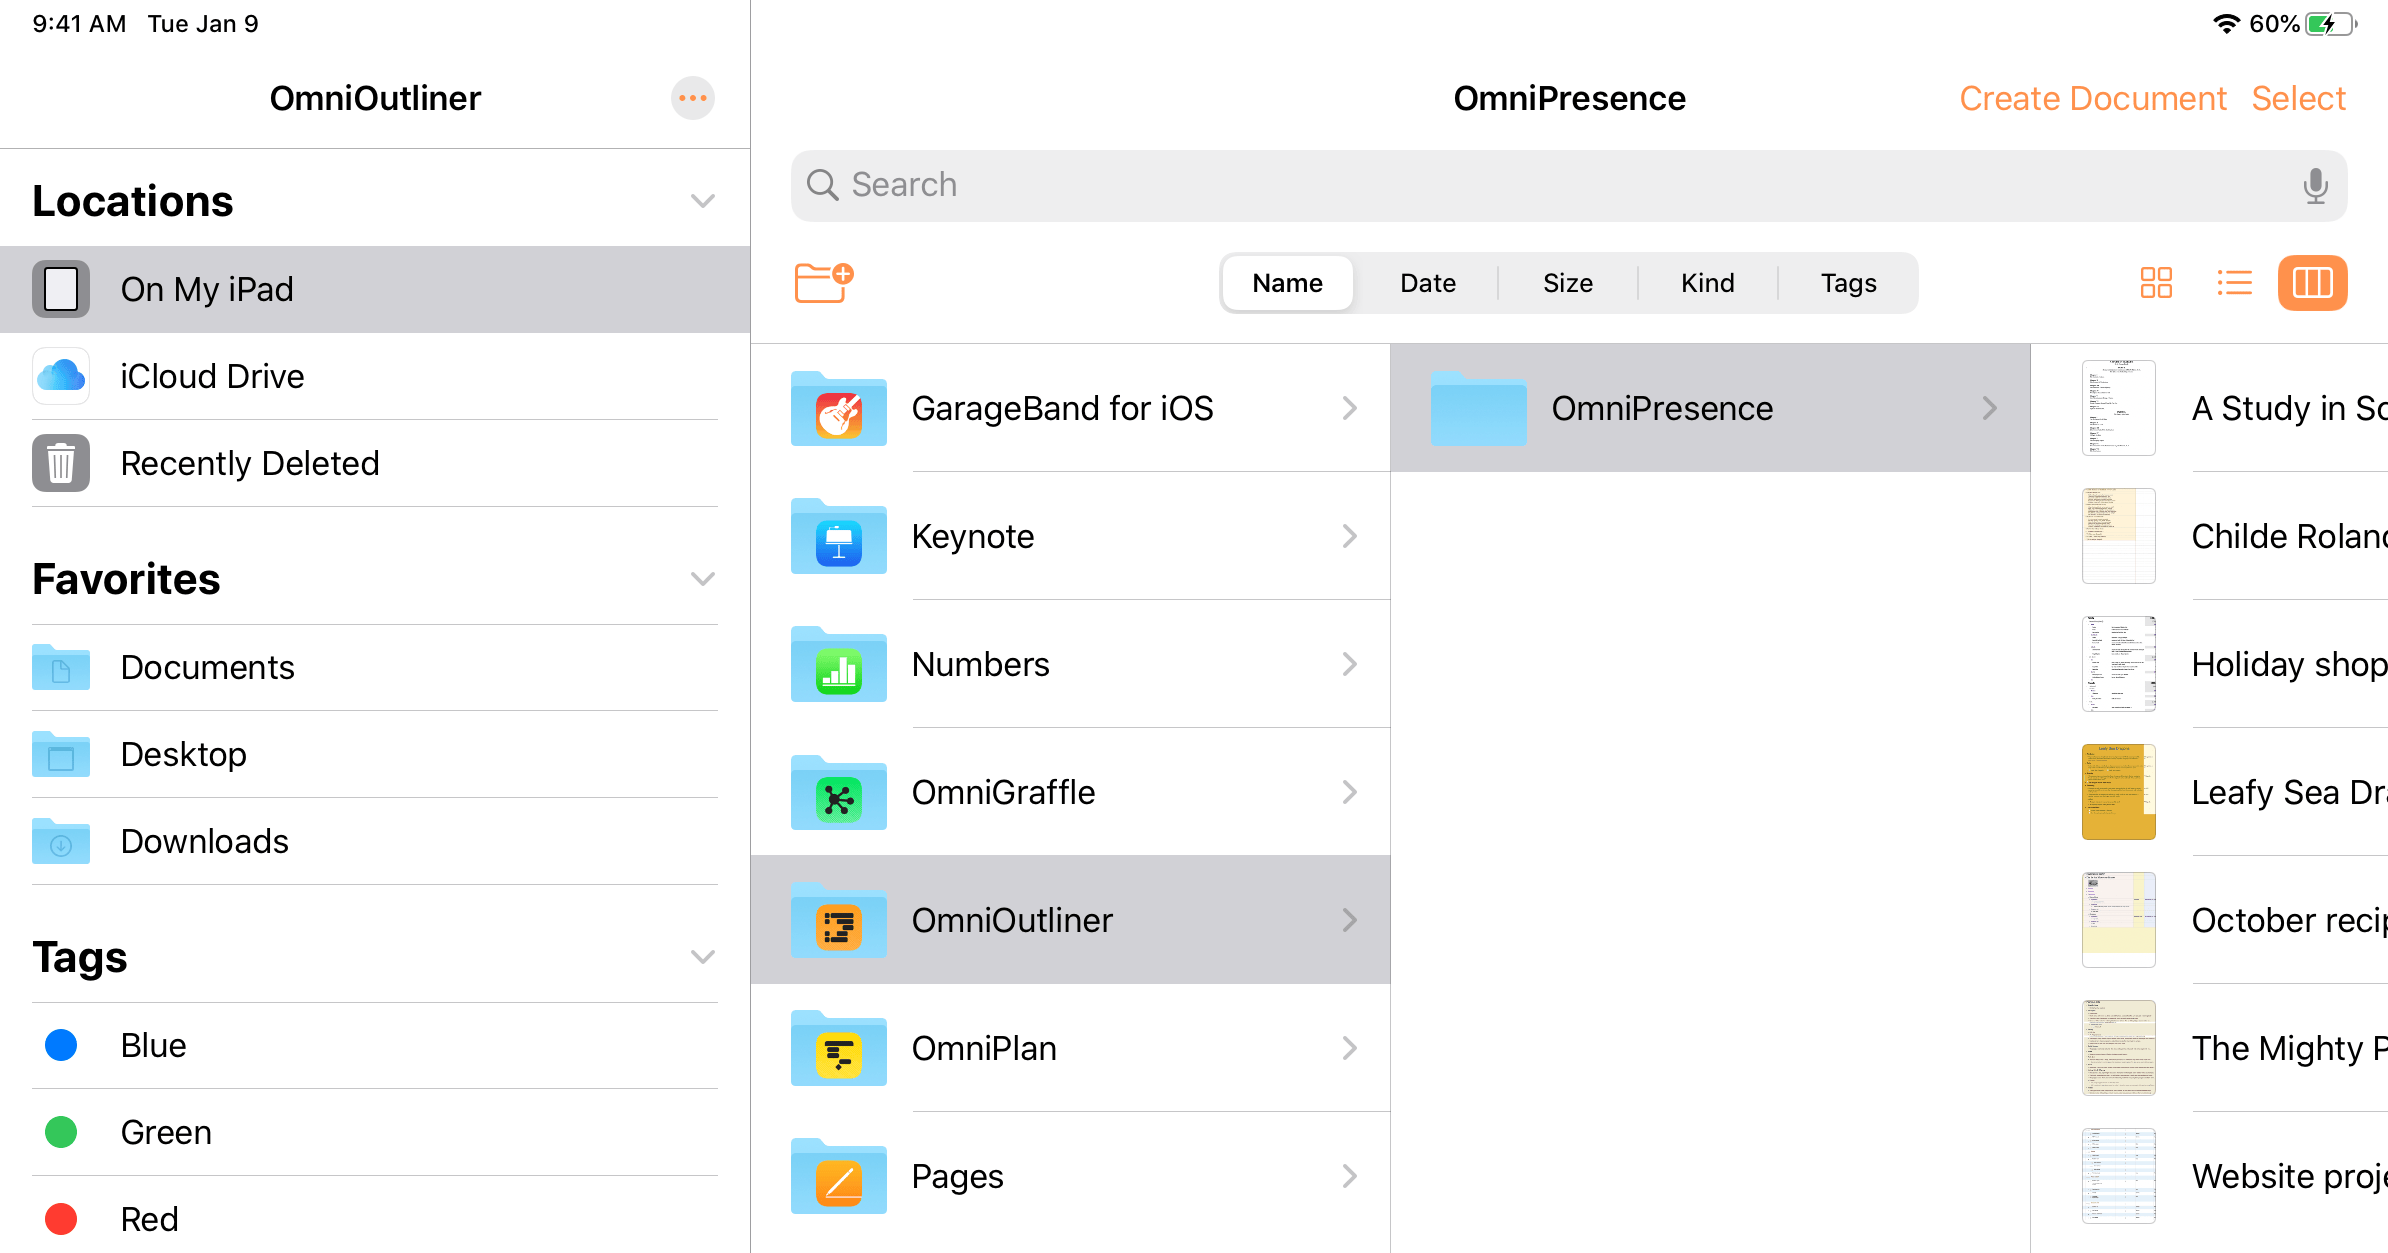This screenshot has height=1253, width=2388.
Task: Tap the Downloads favorite folder icon
Action: tap(61, 841)
